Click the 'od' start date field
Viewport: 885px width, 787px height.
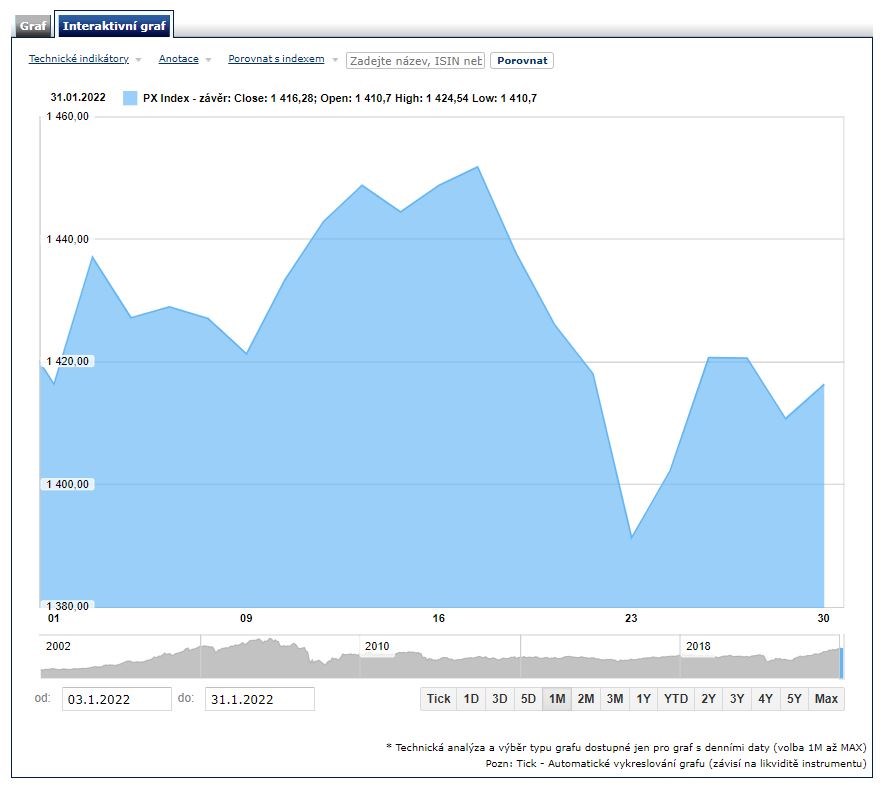pos(116,699)
